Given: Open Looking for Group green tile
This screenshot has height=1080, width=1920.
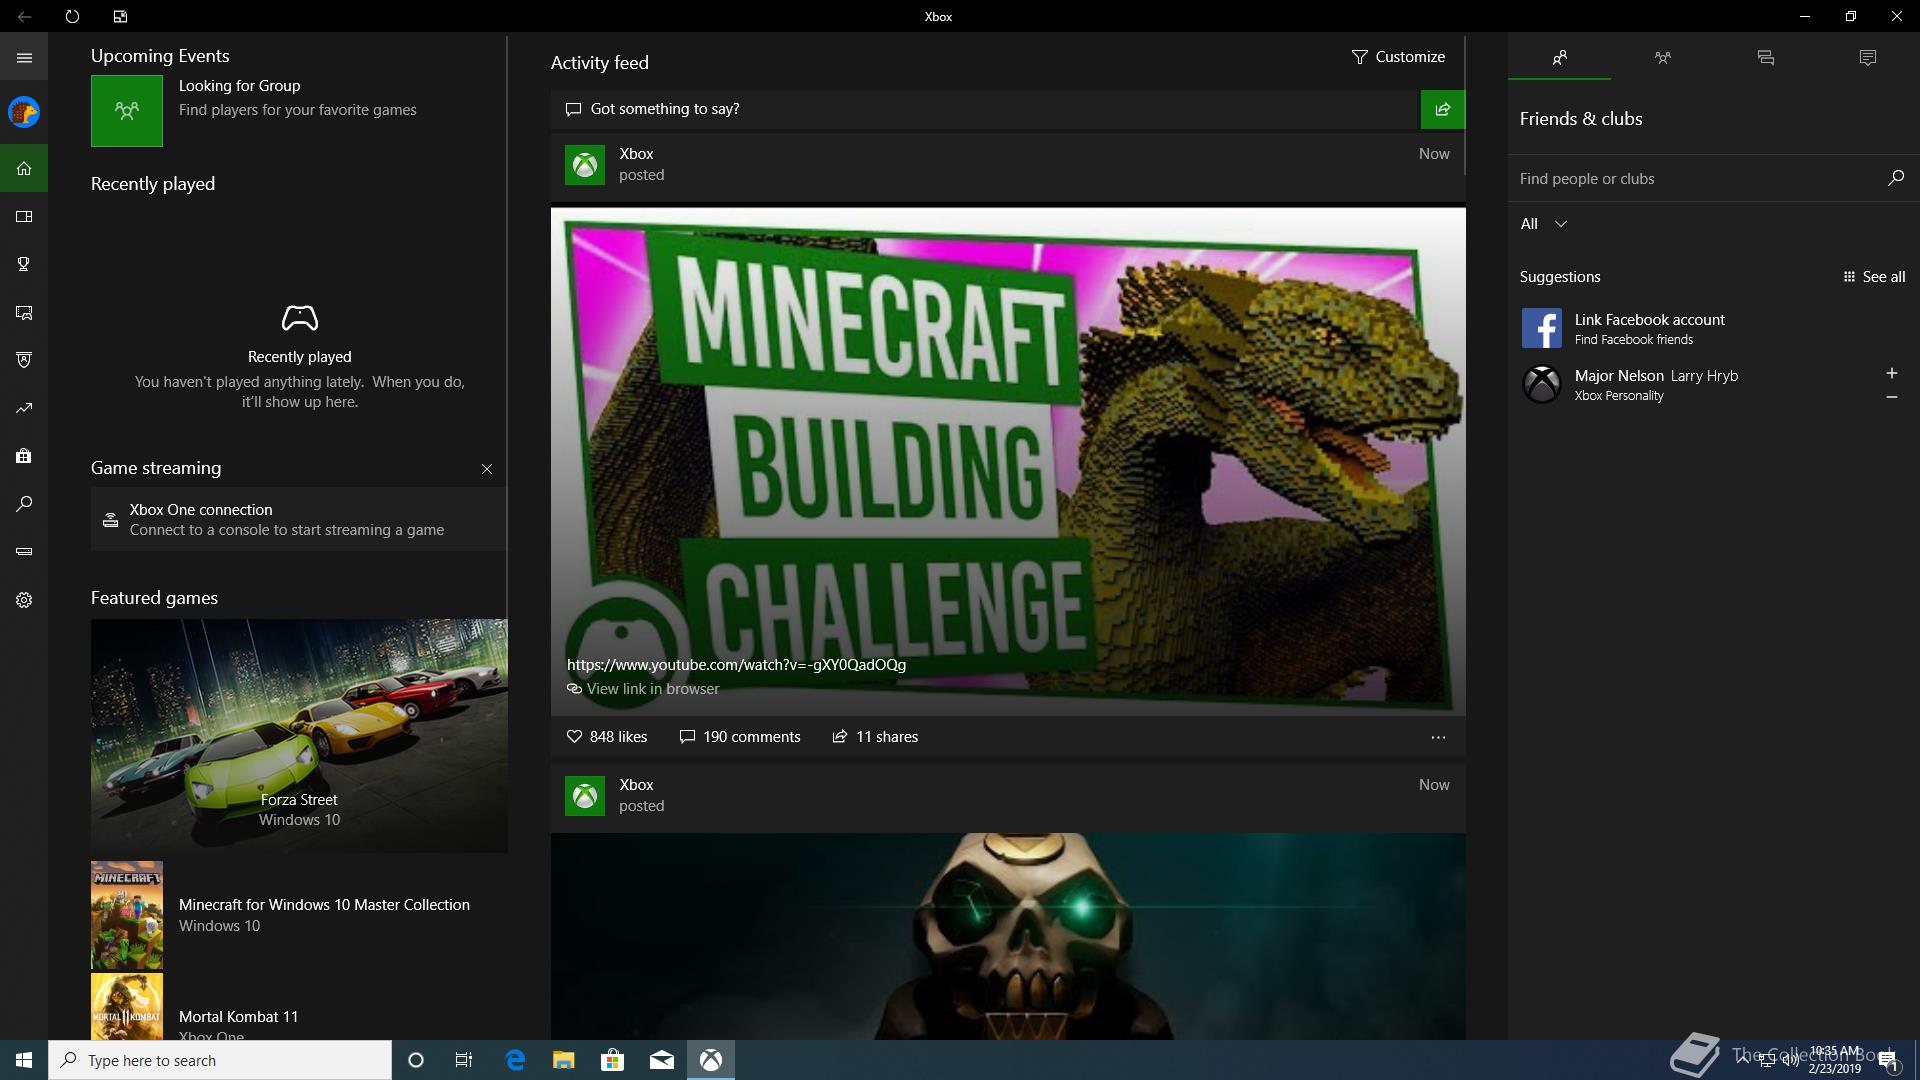Looking at the screenshot, I should [x=127, y=111].
